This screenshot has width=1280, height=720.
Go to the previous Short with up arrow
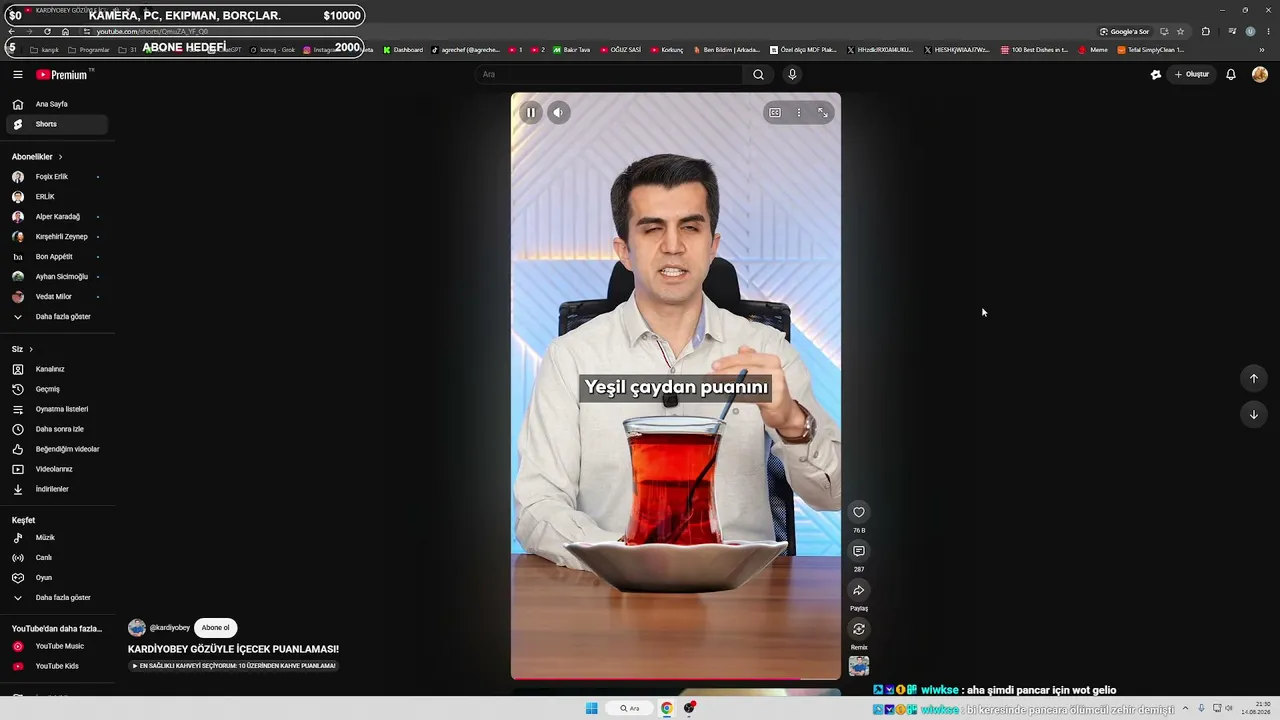coord(1253,378)
